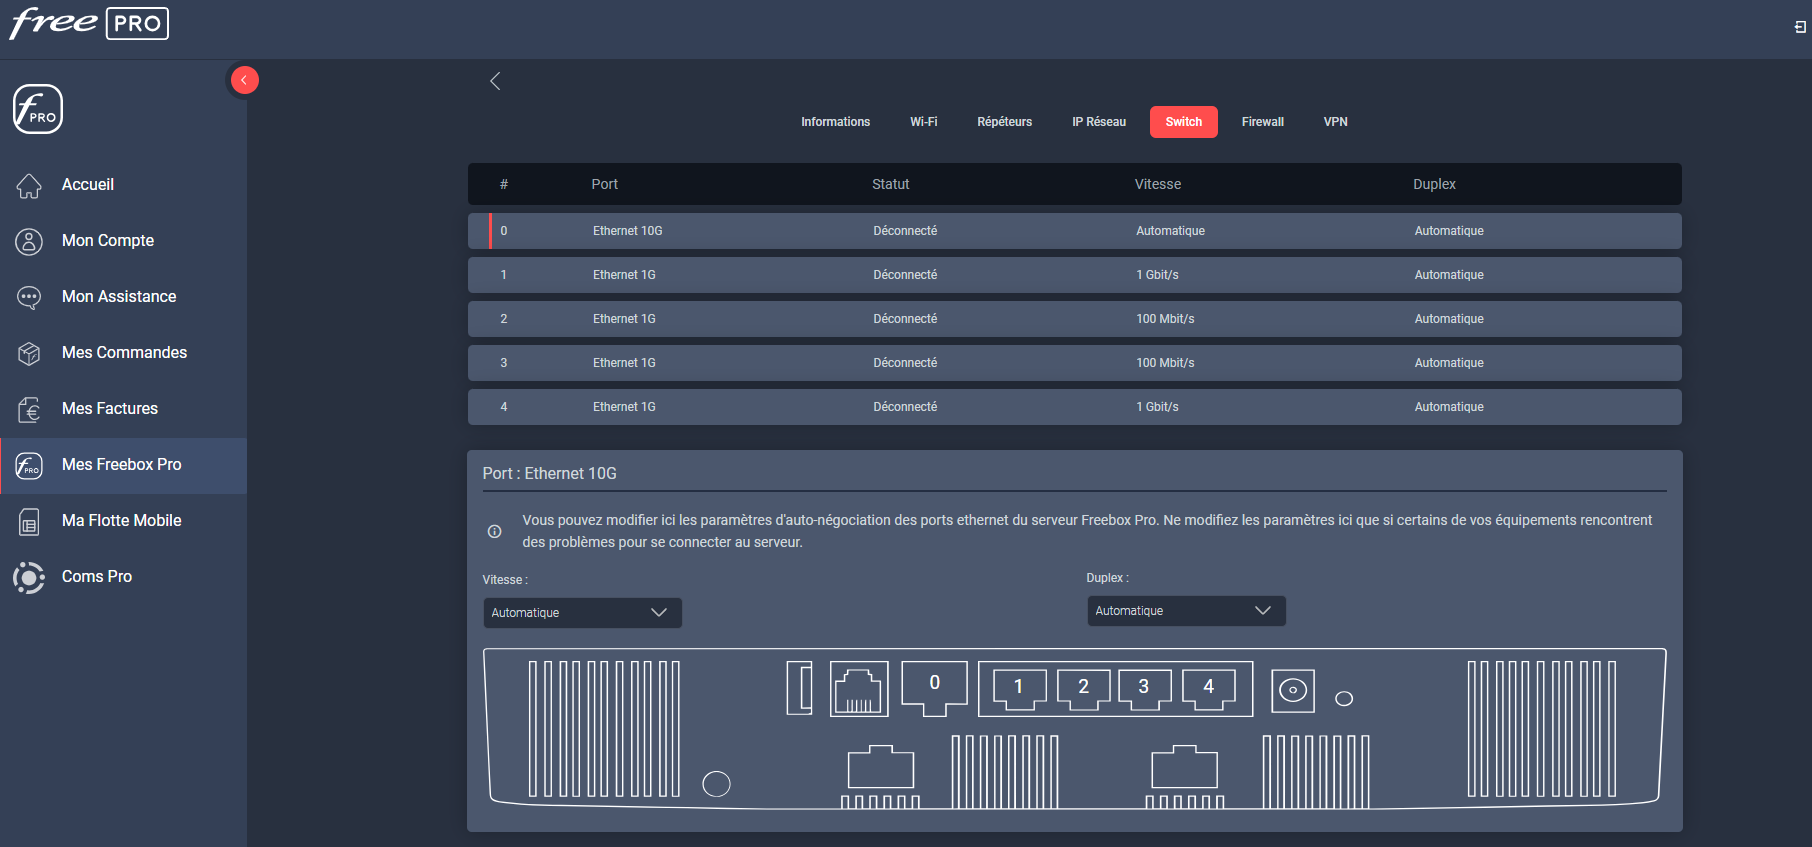
Task: Click '1 Gbit/s' speed in row 4
Action: pyautogui.click(x=1157, y=407)
